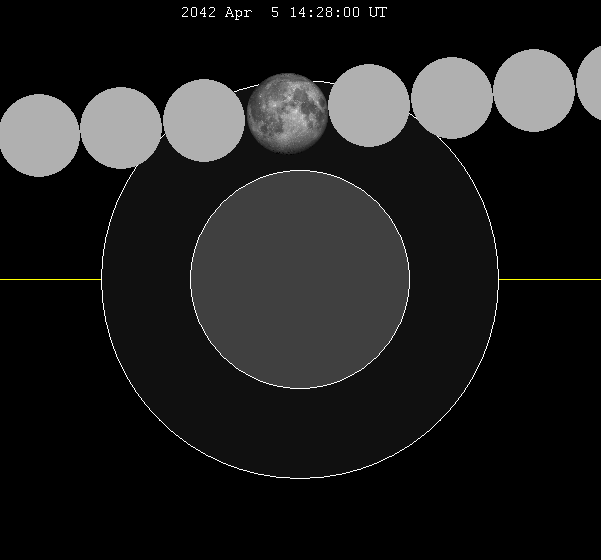Screen dimensions: 601x560
Task: Select gray disc immediately left of textured Moon
Action: (x=204, y=121)
